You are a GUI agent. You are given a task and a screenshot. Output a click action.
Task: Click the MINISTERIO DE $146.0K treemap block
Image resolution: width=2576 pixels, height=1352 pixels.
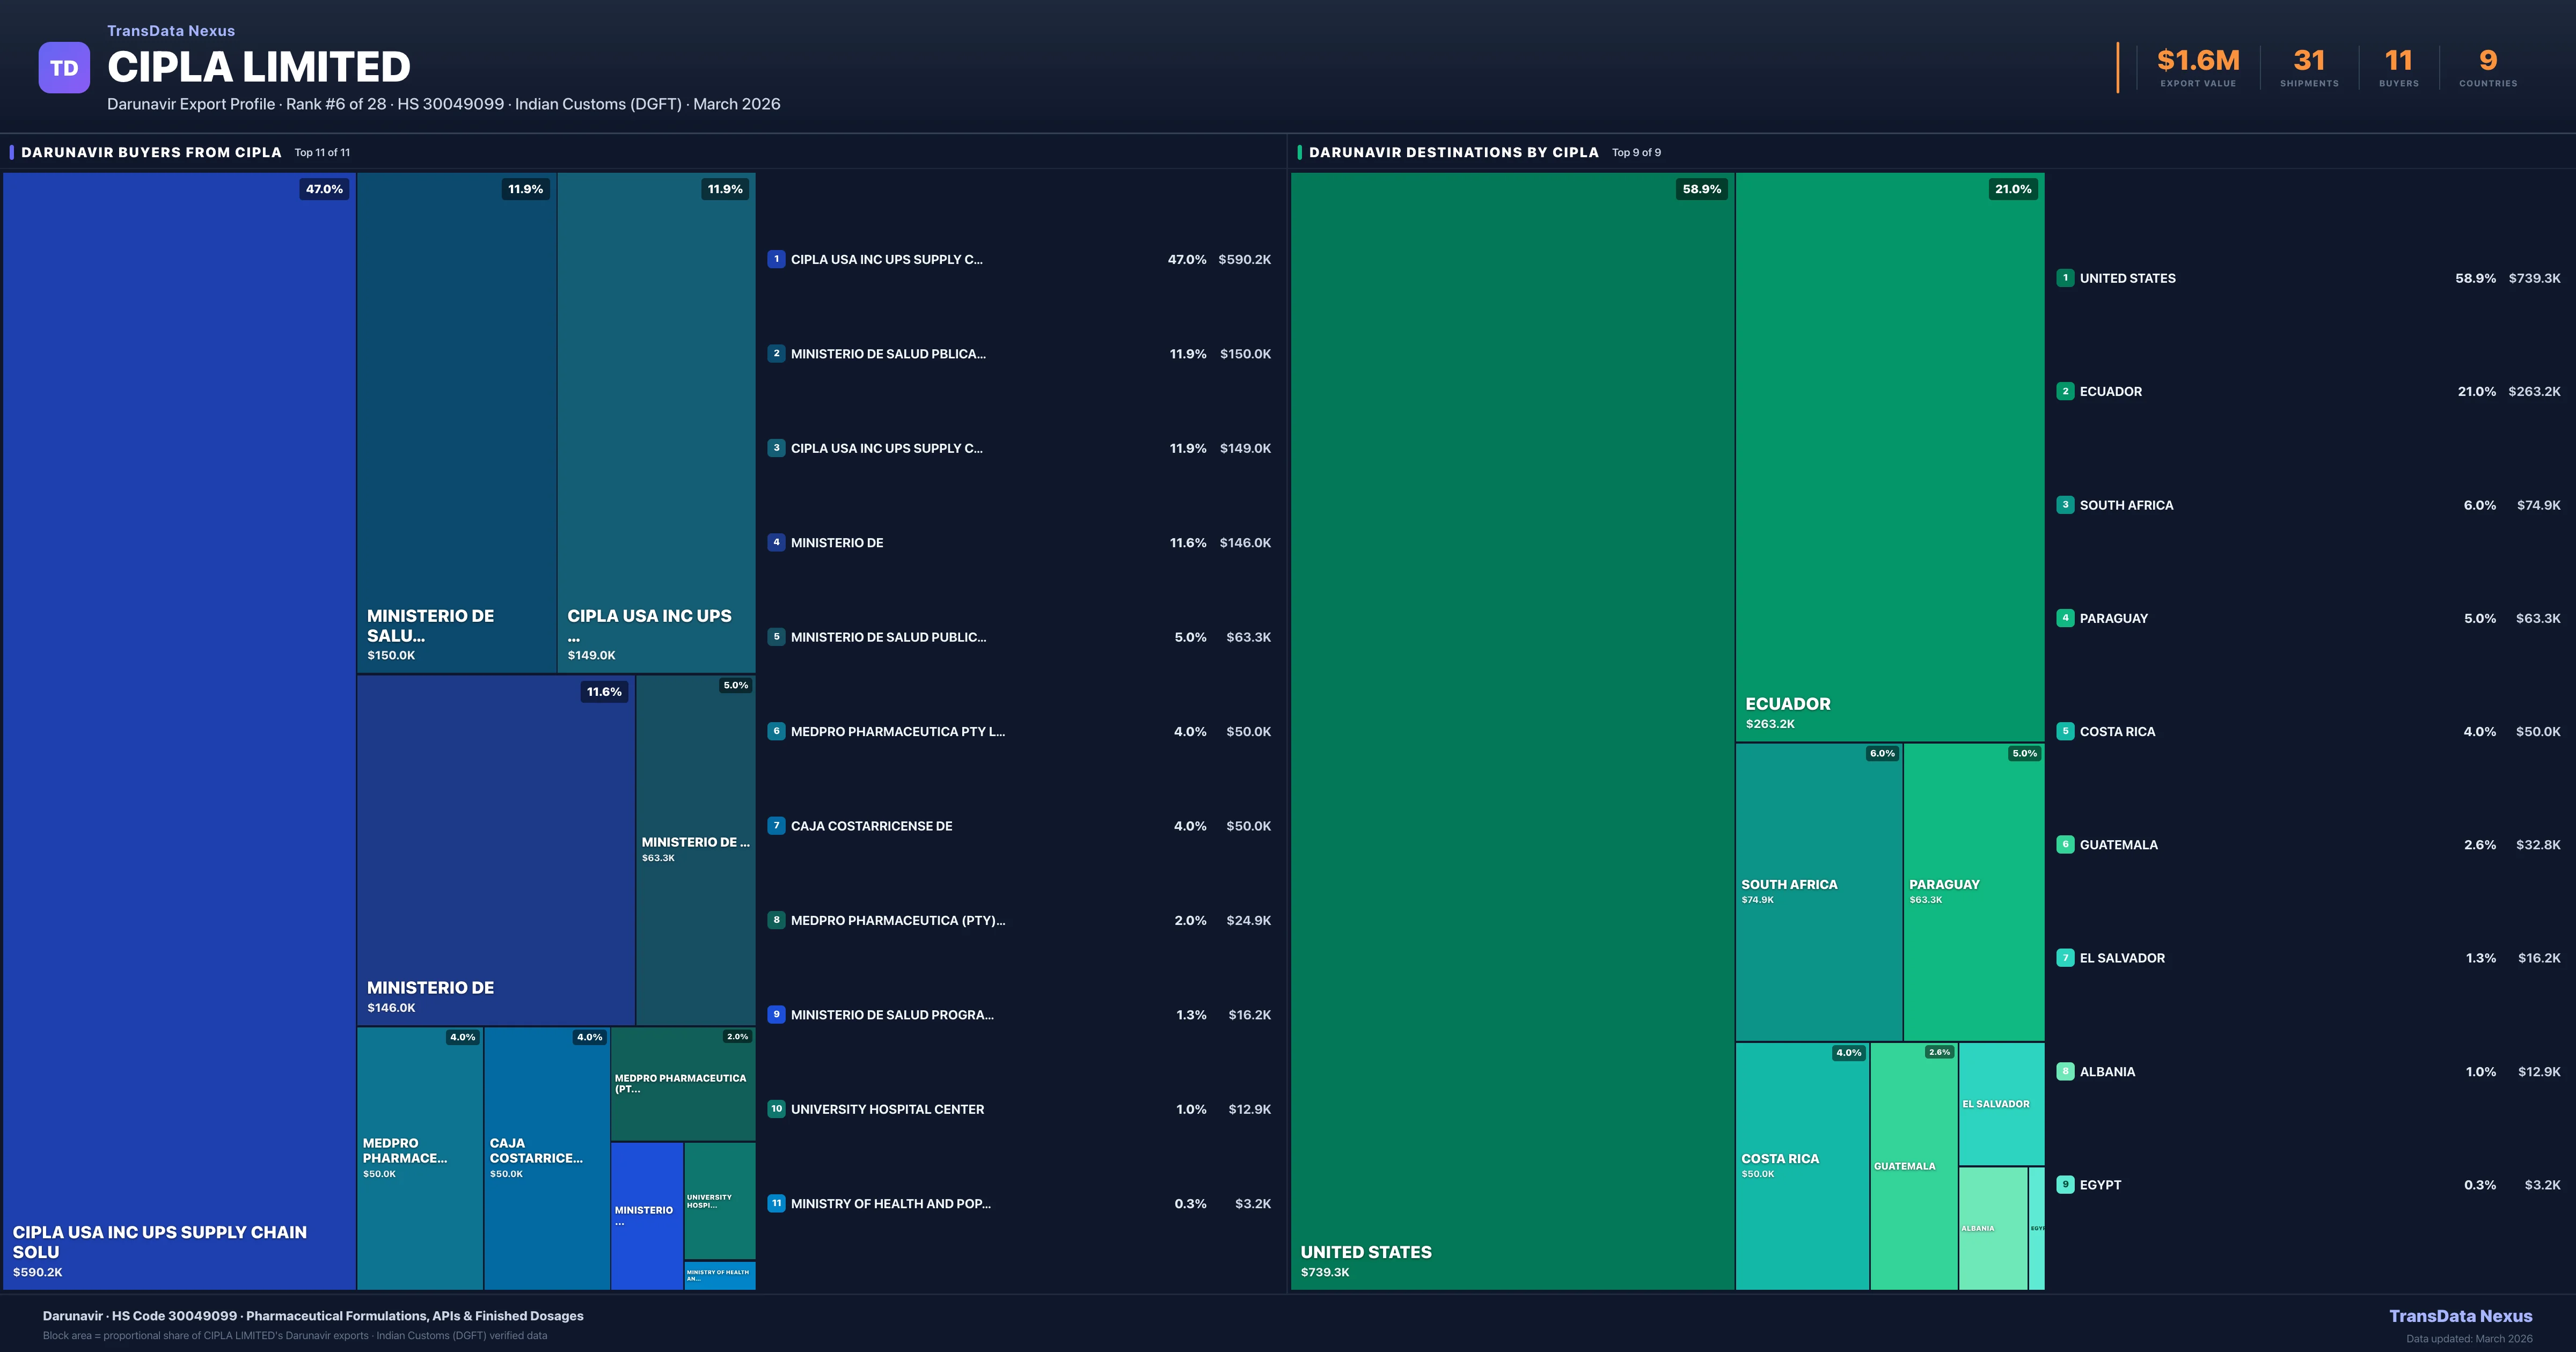(495, 850)
